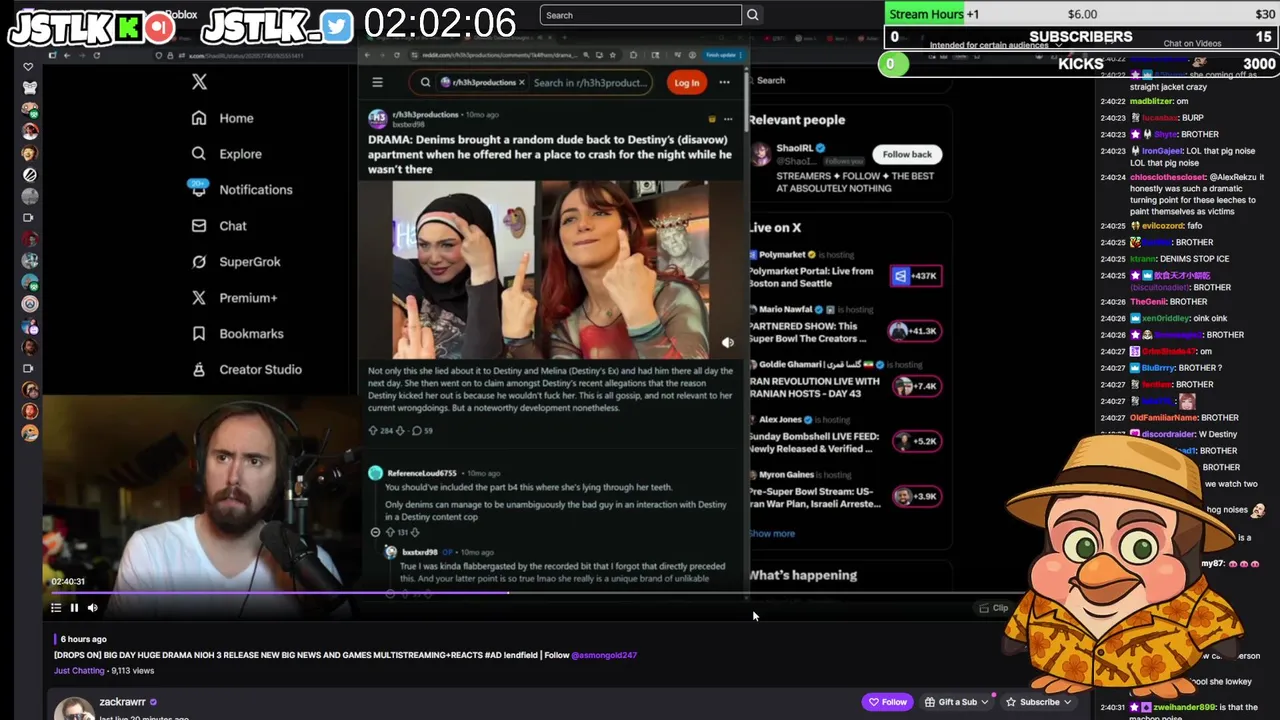The height and width of the screenshot is (720, 1280).
Task: Open Alex Jones Sunday Bombshell live listing
Action: coord(814,442)
